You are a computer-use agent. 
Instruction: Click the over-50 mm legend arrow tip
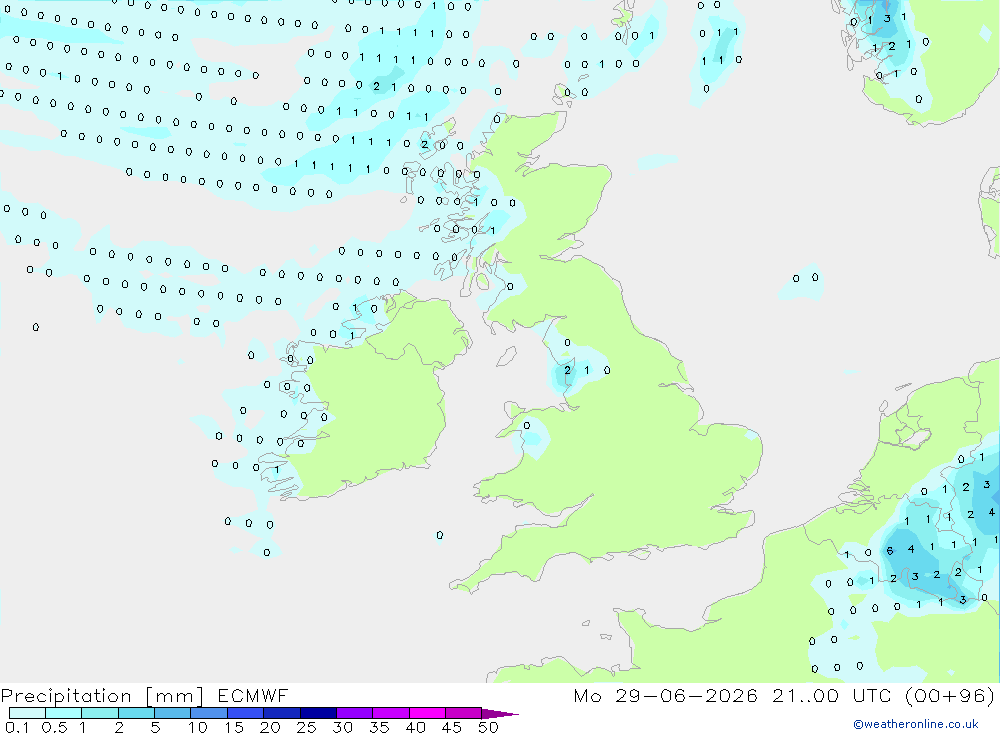501,714
